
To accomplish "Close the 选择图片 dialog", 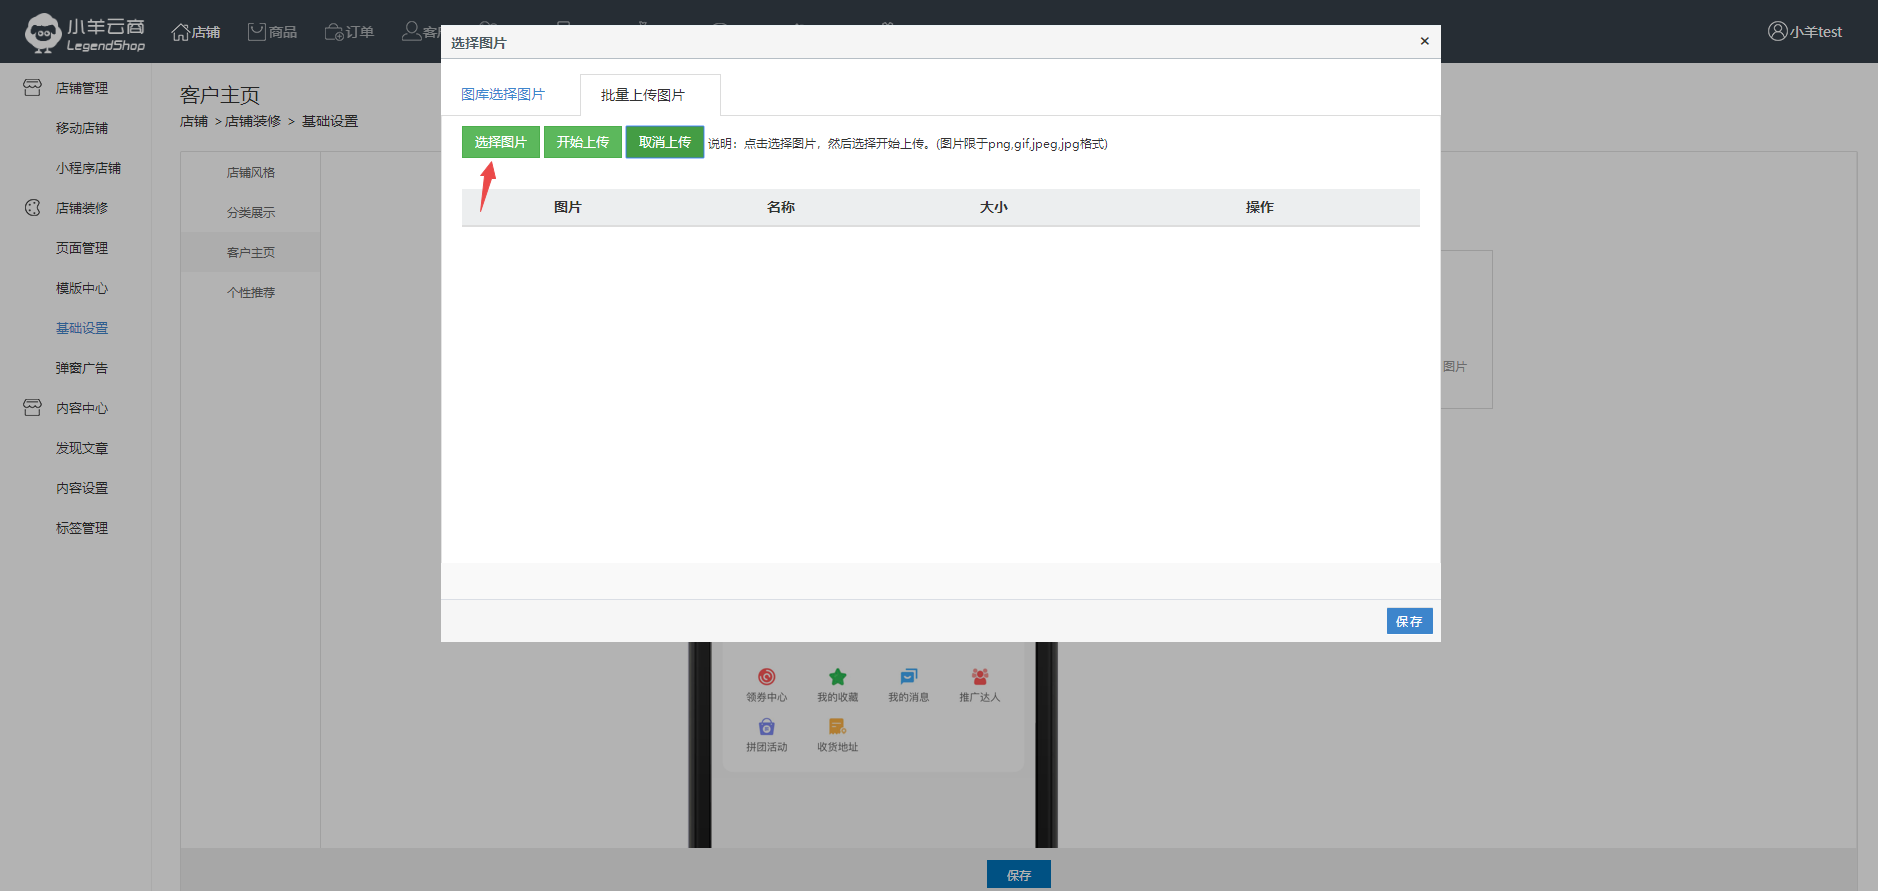I will pyautogui.click(x=1424, y=41).
